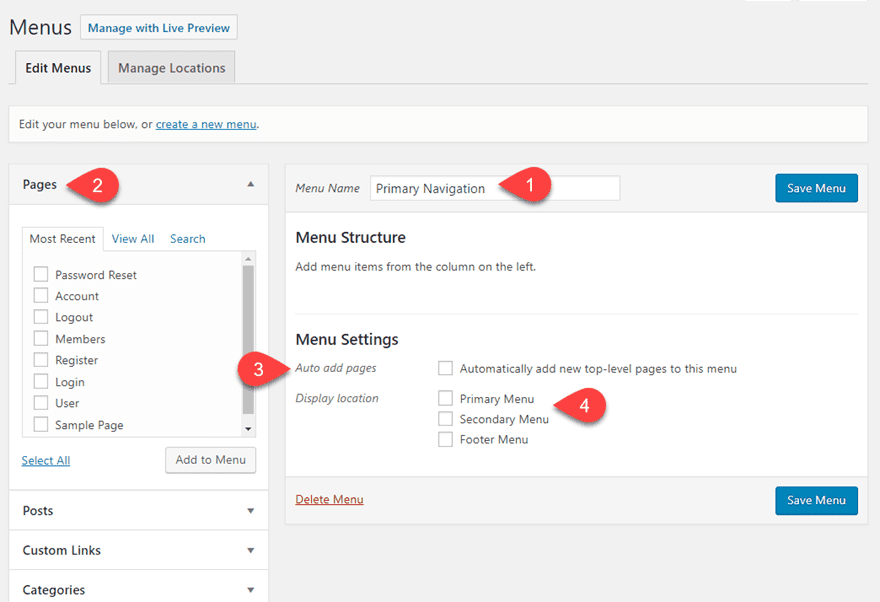Check the Password Reset page checkbox

41,274
